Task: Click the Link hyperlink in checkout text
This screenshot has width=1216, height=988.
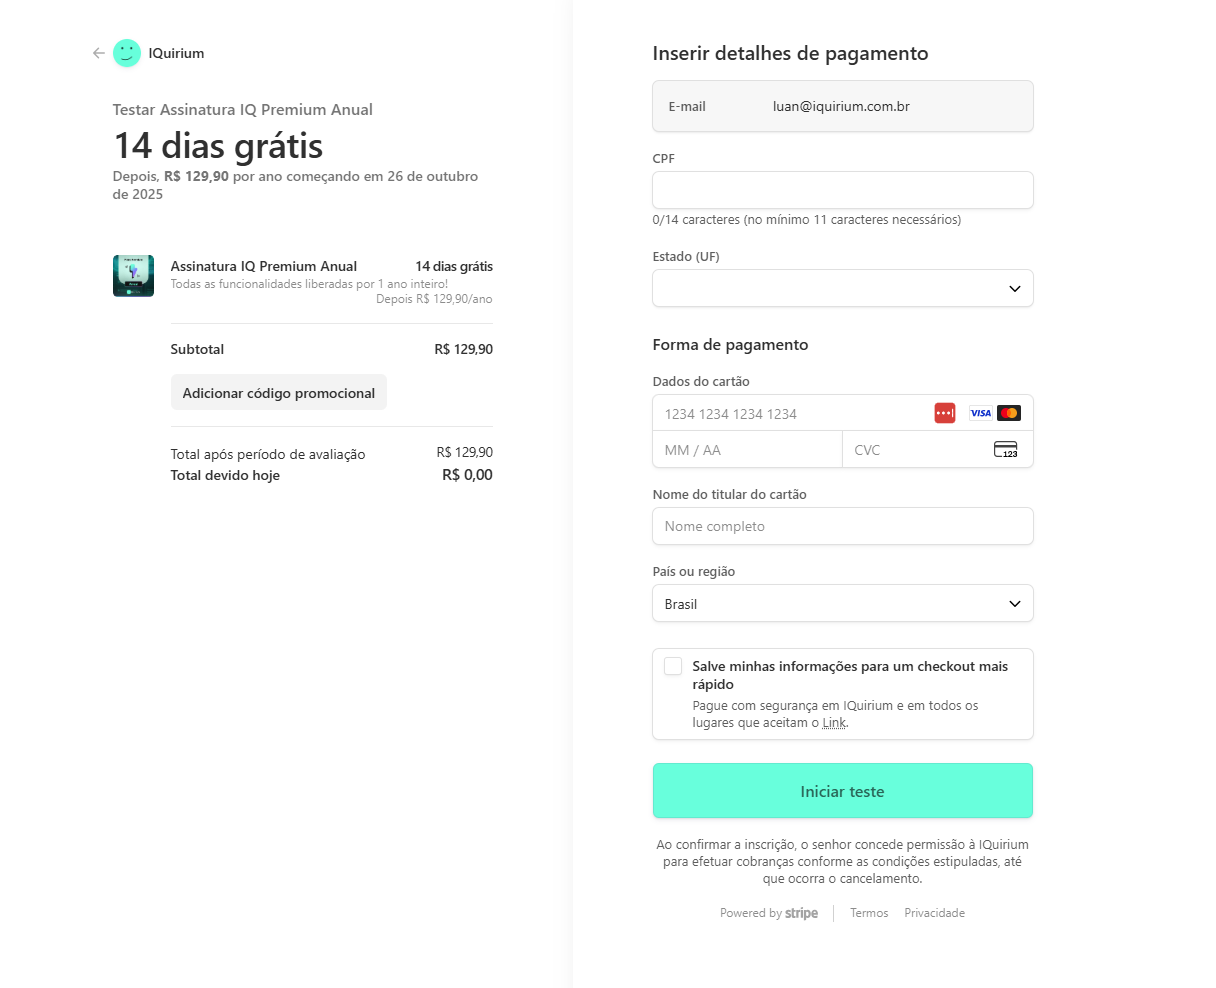Action: tap(834, 723)
